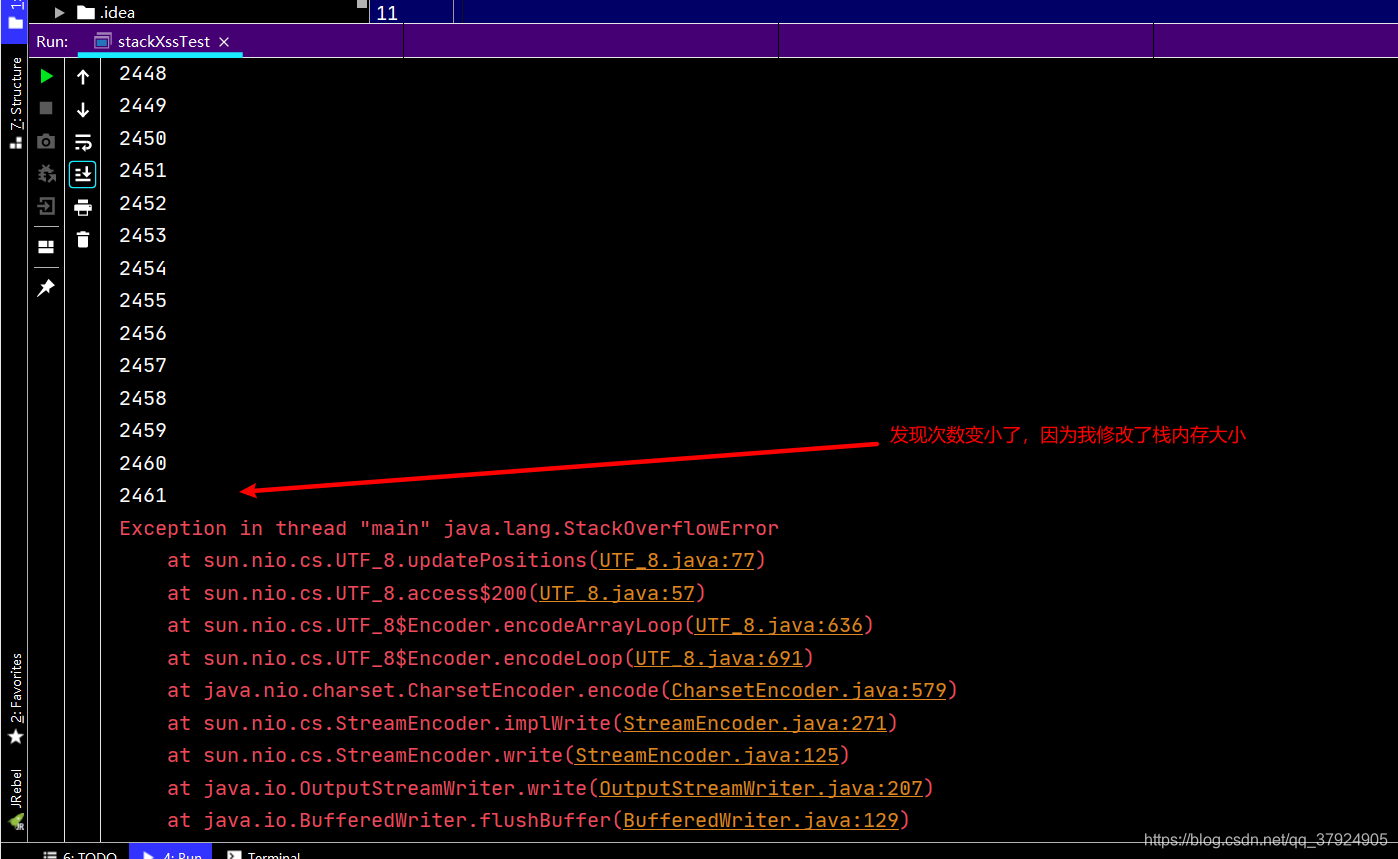
Task: Click the output line 2460
Action: [x=143, y=463]
